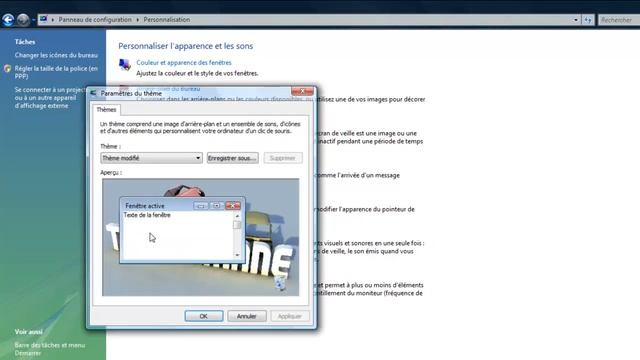This screenshot has height=360, width=640.
Task: Open 'Changer les icônes du bureau'
Action: coord(56,55)
